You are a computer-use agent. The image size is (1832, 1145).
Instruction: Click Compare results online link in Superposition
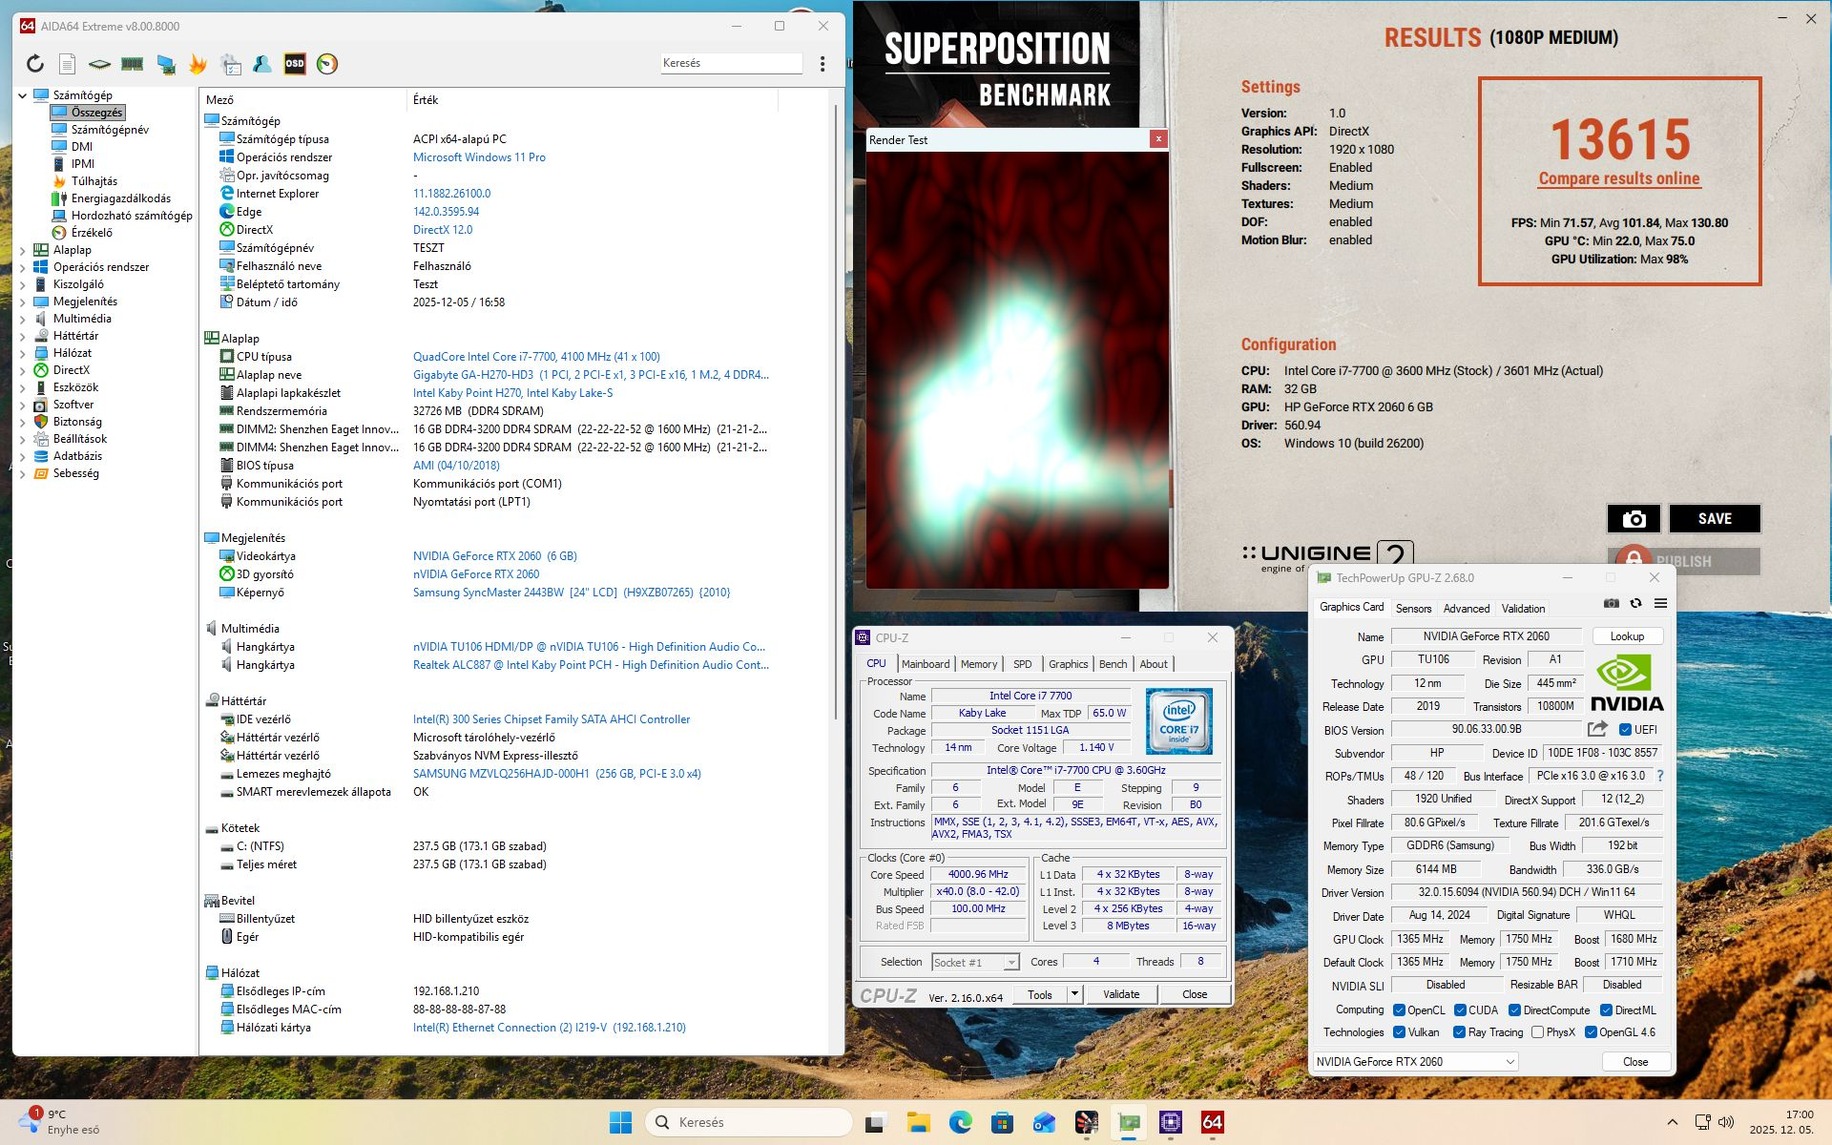coord(1619,179)
